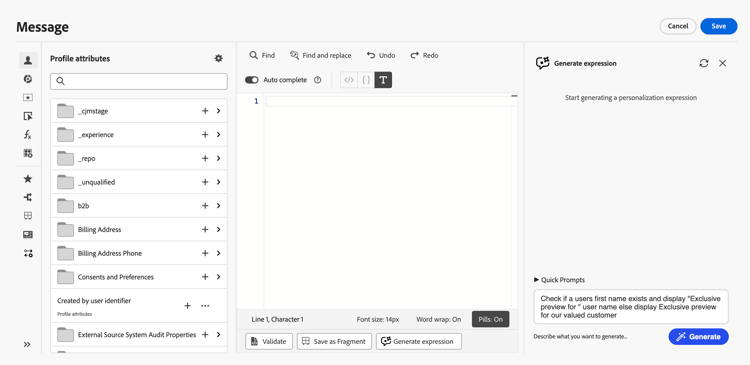The image size is (750, 365).
Task: Click Find in editor toolbar
Action: pos(262,55)
